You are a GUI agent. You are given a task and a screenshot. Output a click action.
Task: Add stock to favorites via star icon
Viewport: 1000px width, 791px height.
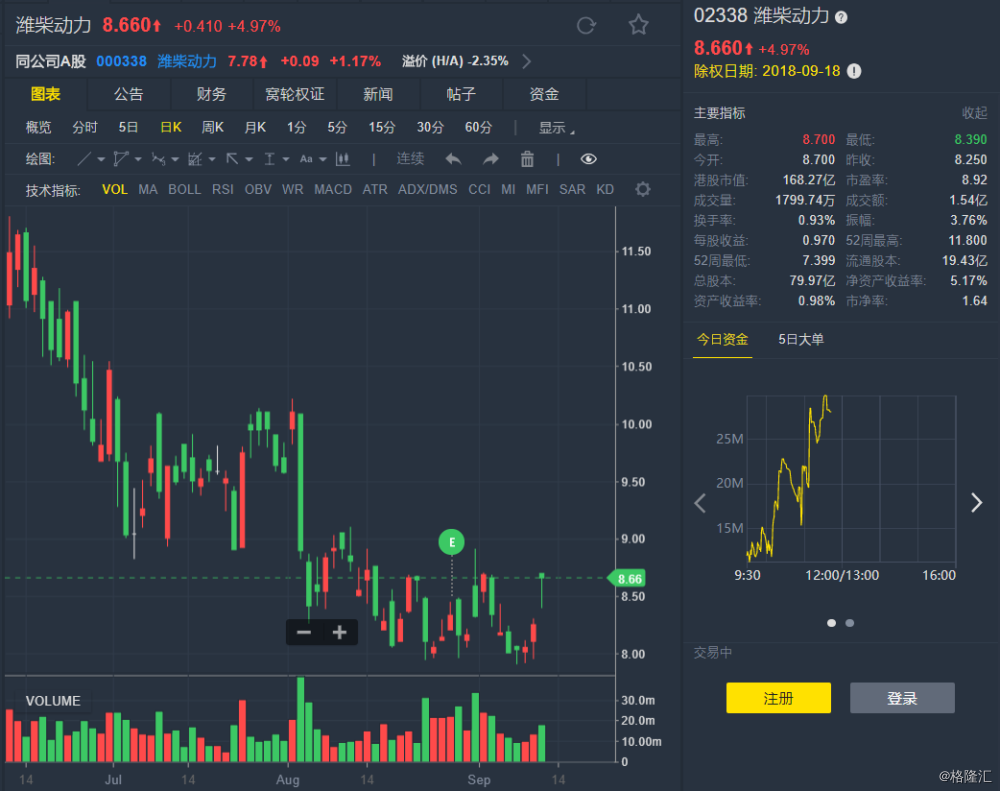638,25
